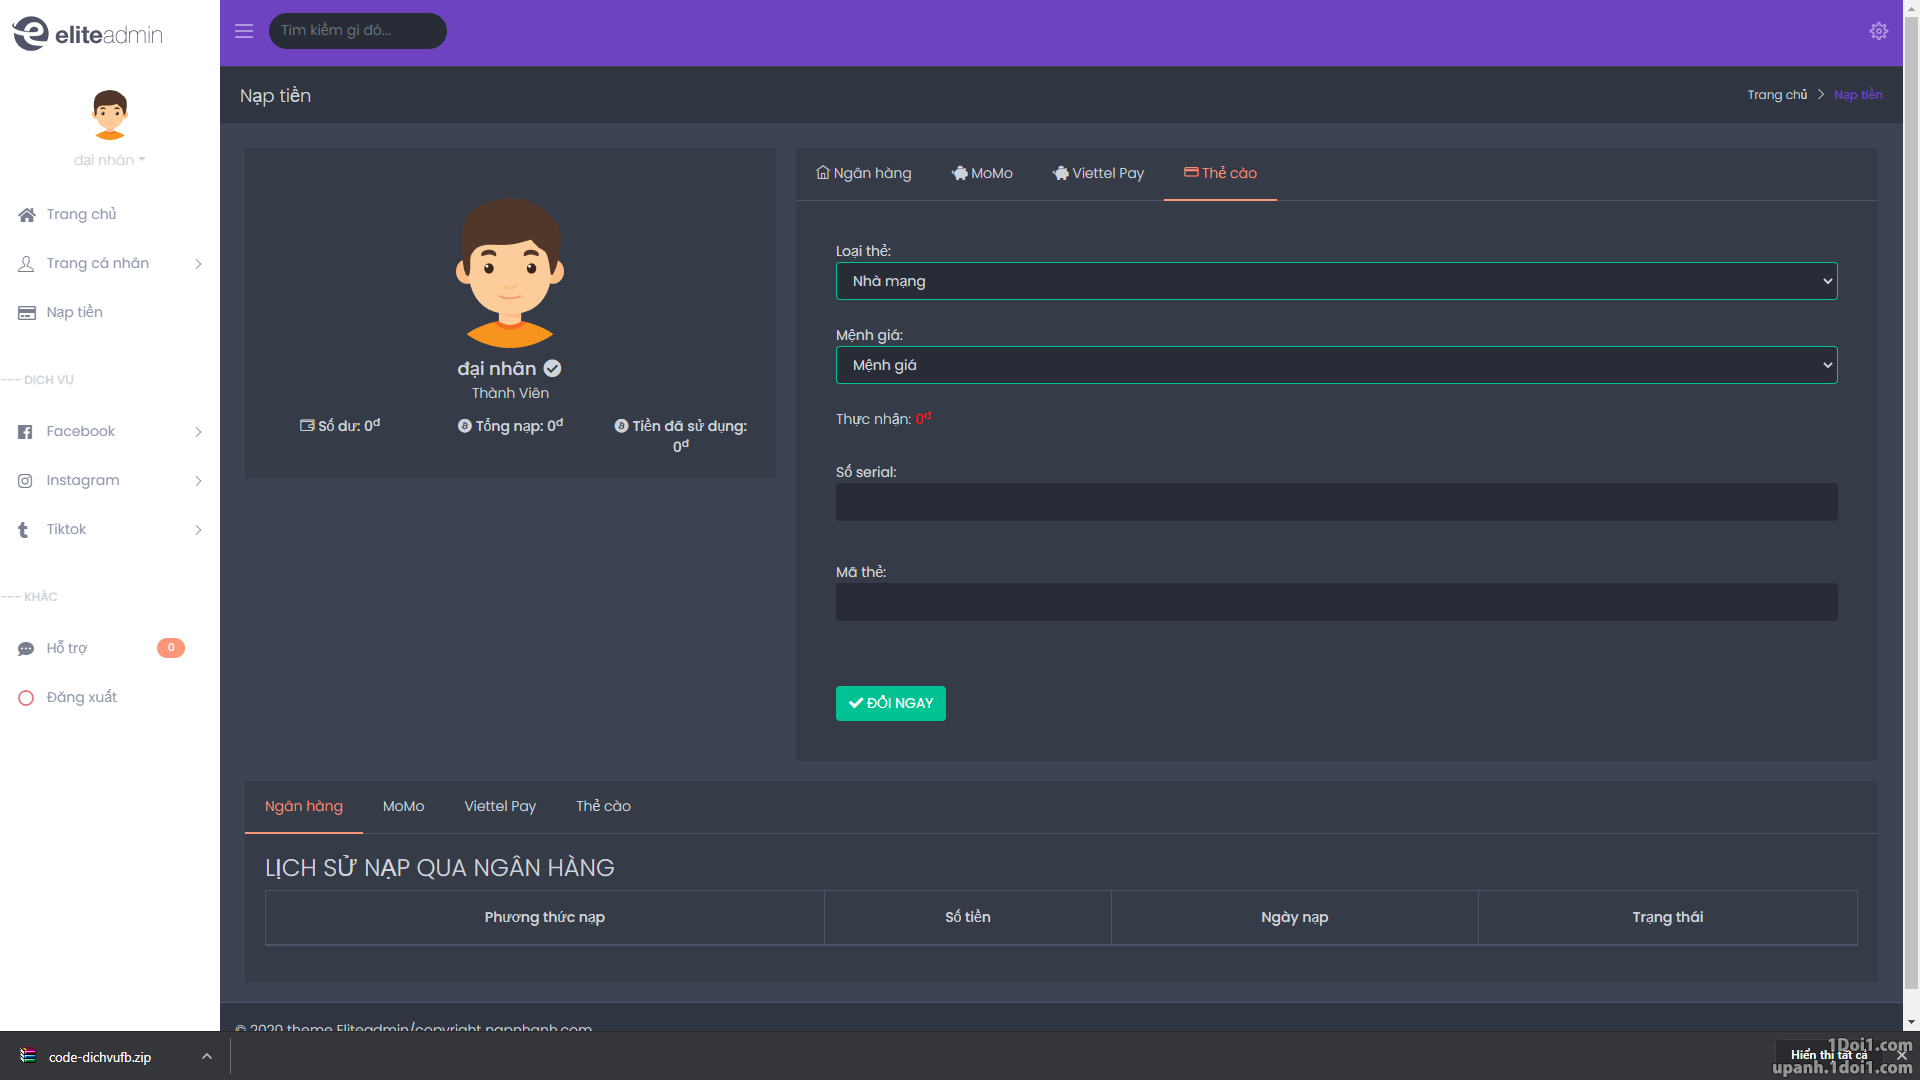The height and width of the screenshot is (1080, 1920).
Task: Click the home icon beside Trang chủ
Action: pos(25,214)
